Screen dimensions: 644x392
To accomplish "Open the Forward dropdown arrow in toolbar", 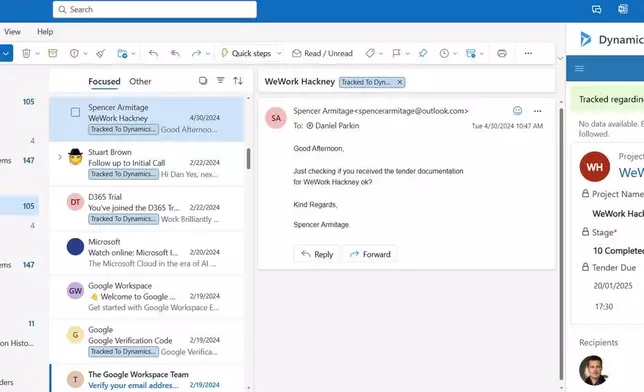I will coord(208,54).
